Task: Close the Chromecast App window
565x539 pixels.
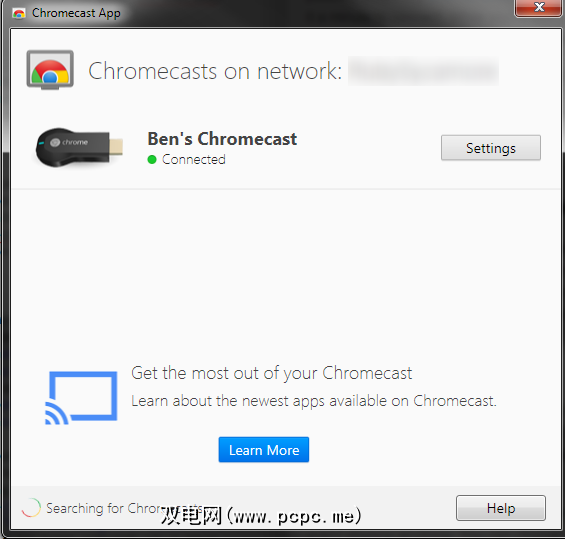Action: coord(539,7)
